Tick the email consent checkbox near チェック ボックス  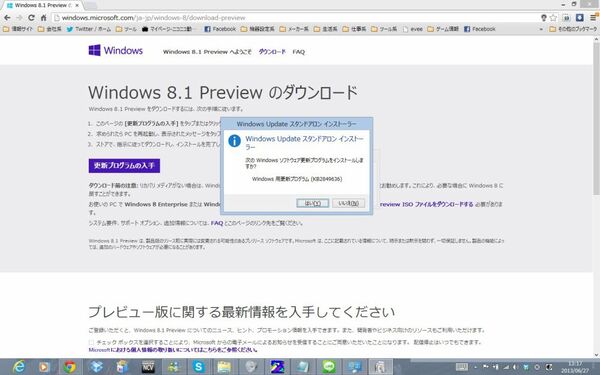tap(91, 342)
